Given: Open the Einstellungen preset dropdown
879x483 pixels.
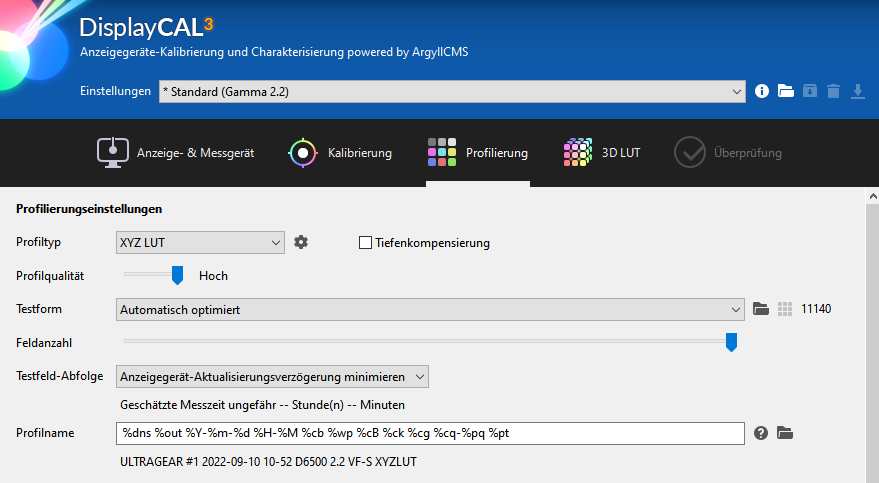Looking at the screenshot, I should click(452, 91).
